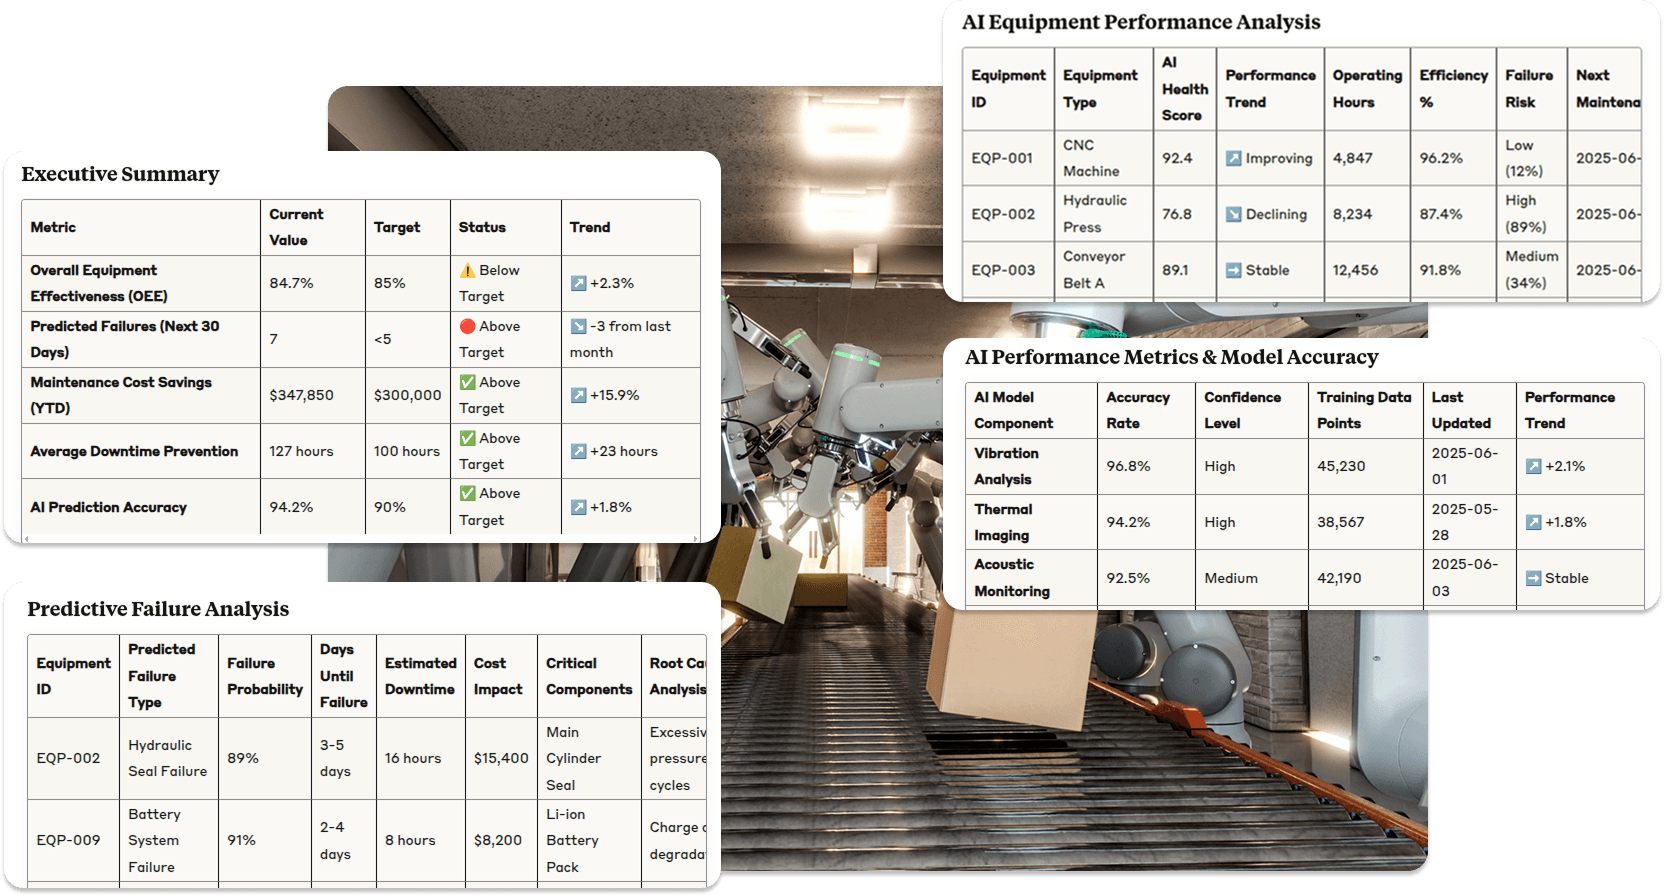Click the 96.8% accuracy rate cell

click(x=1128, y=466)
